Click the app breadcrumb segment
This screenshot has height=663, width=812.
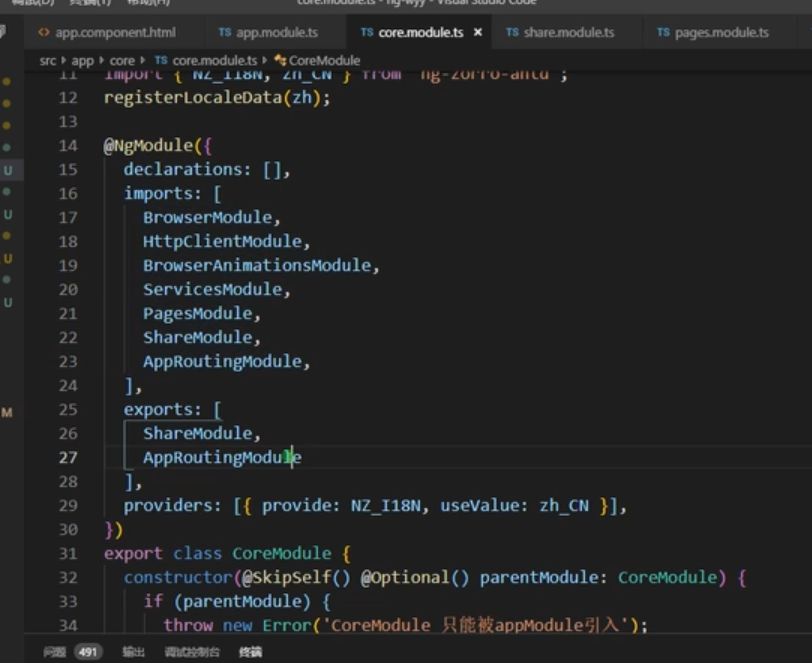click(x=82, y=61)
